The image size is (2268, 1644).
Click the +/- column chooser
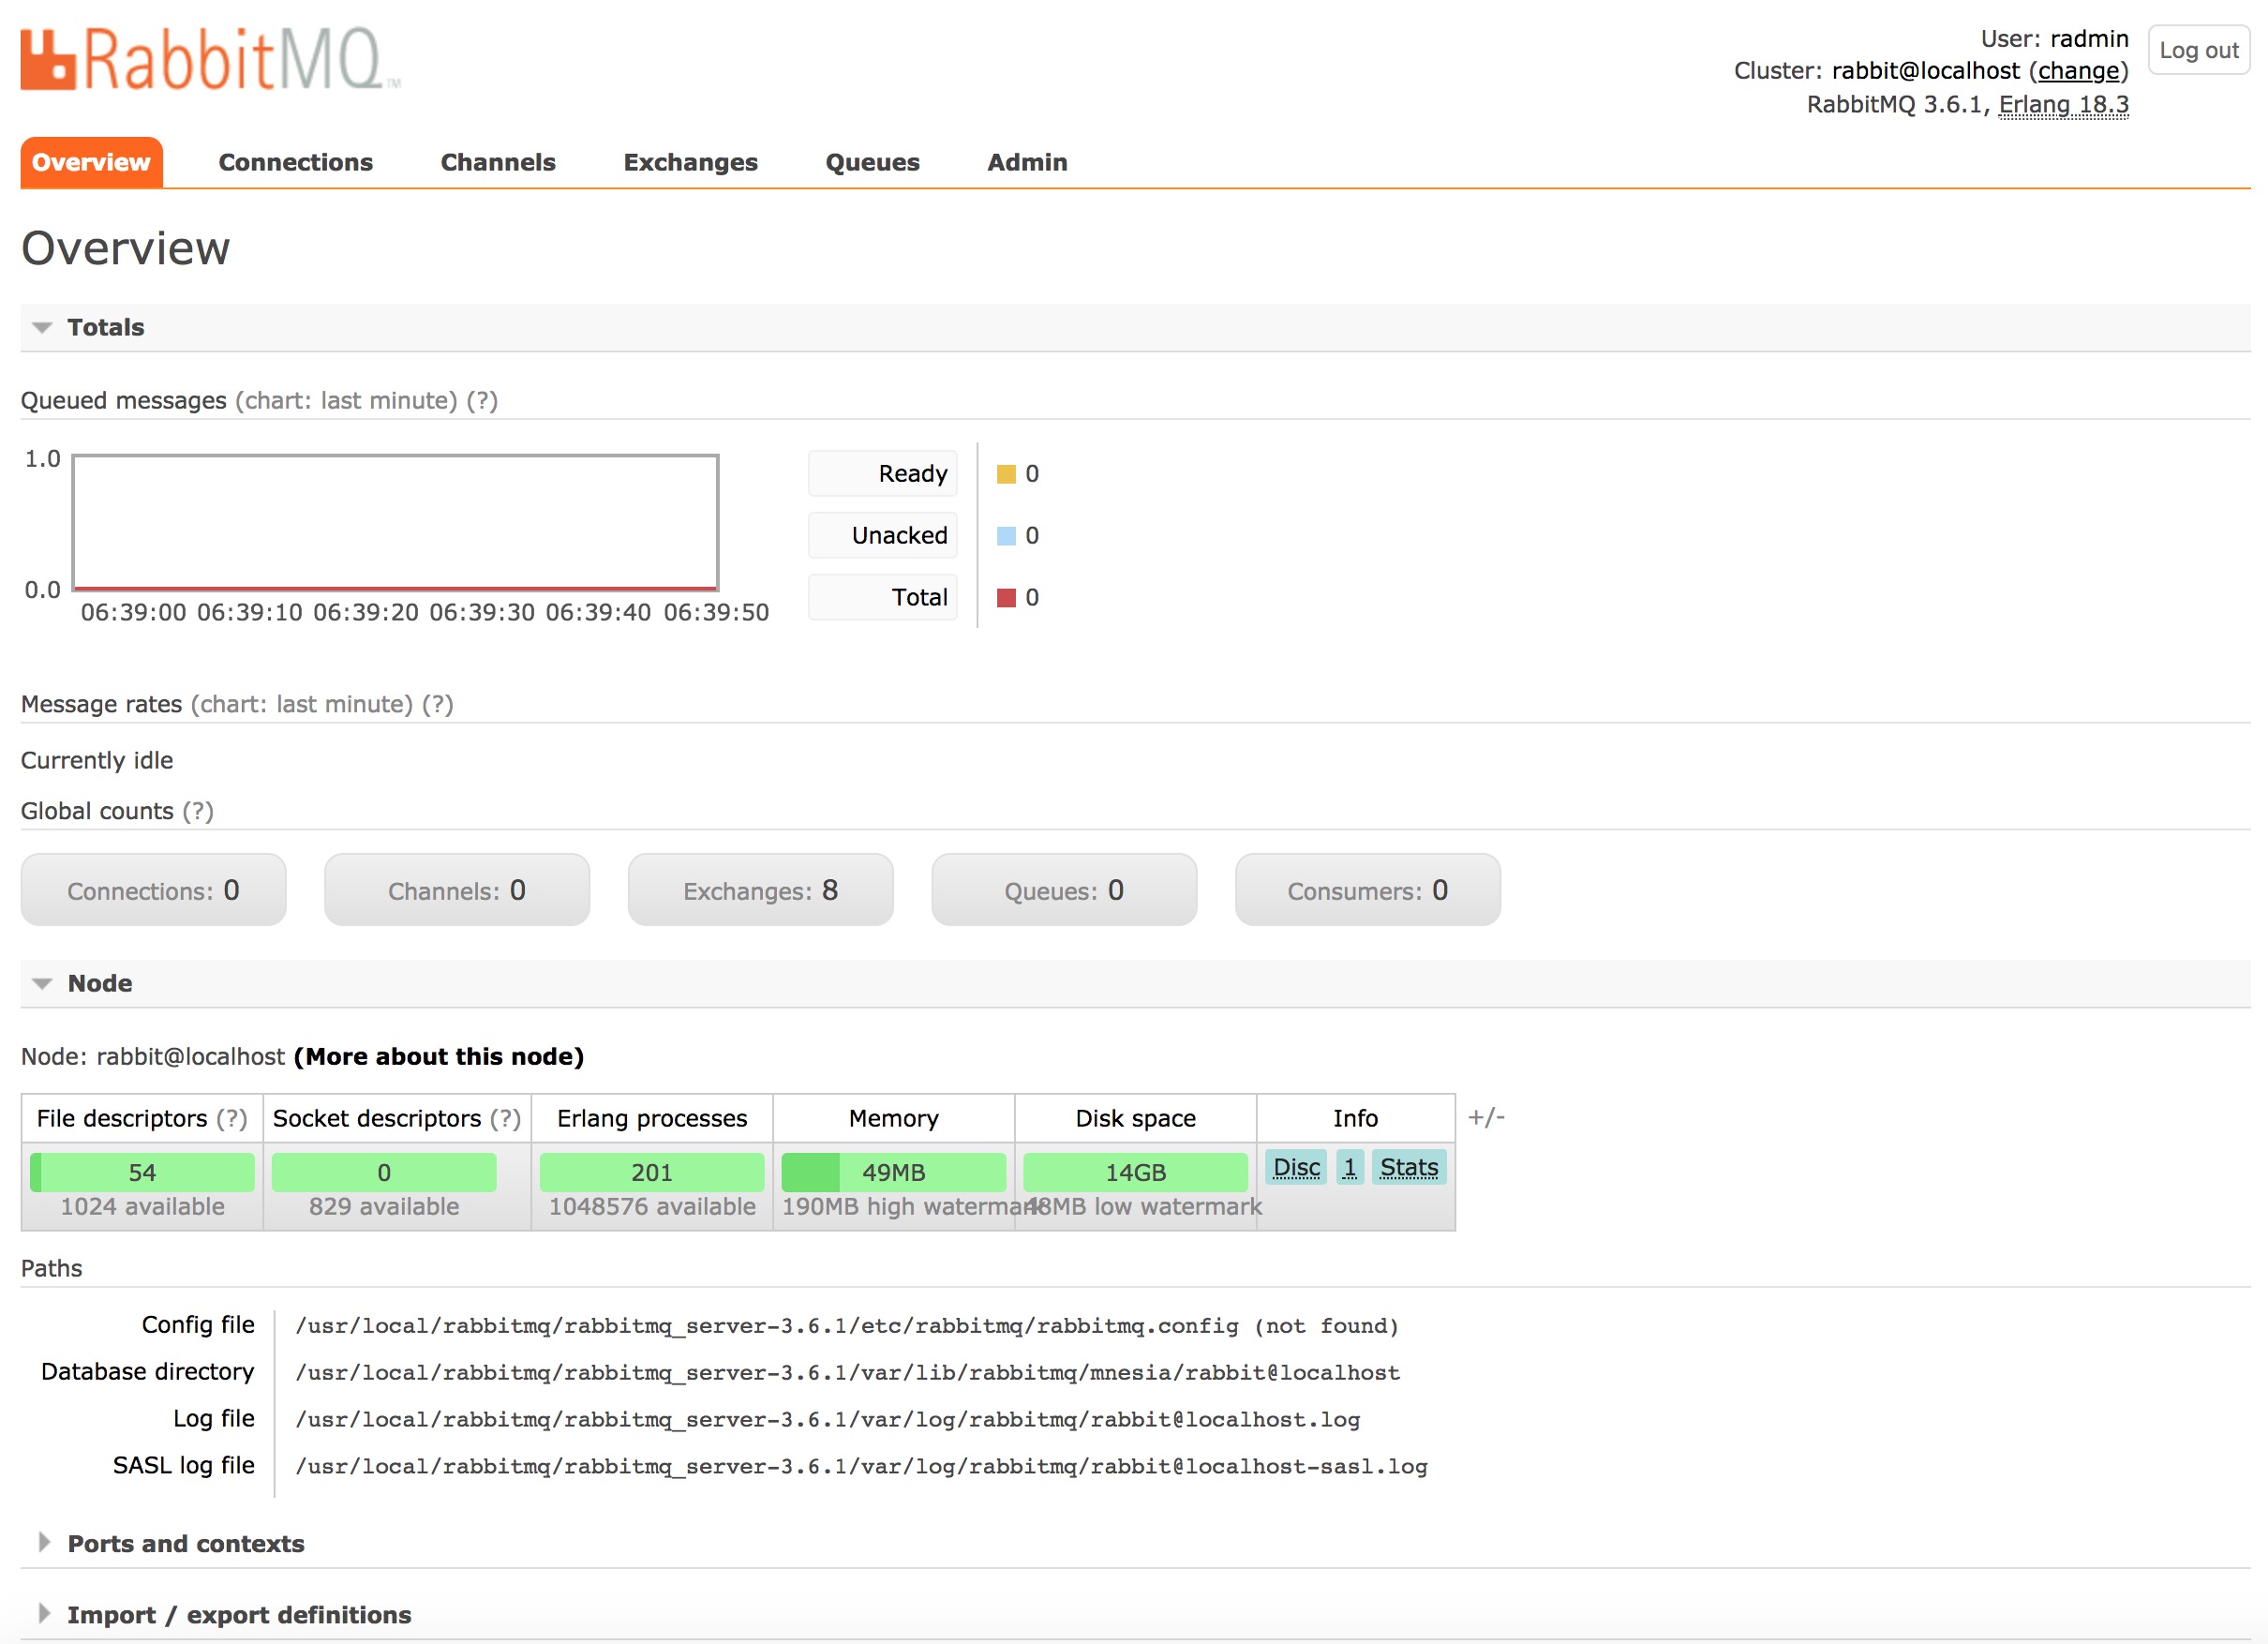(1486, 1118)
